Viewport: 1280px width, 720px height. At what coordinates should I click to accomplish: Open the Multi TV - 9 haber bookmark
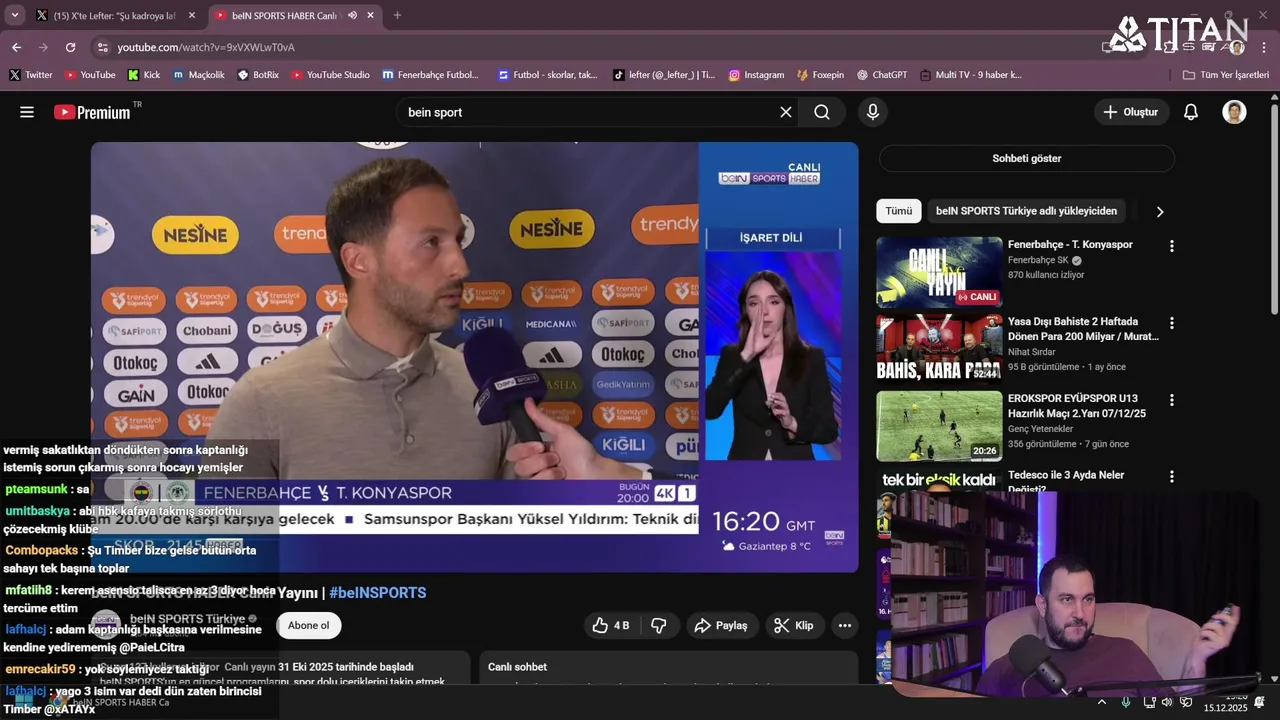pos(971,75)
